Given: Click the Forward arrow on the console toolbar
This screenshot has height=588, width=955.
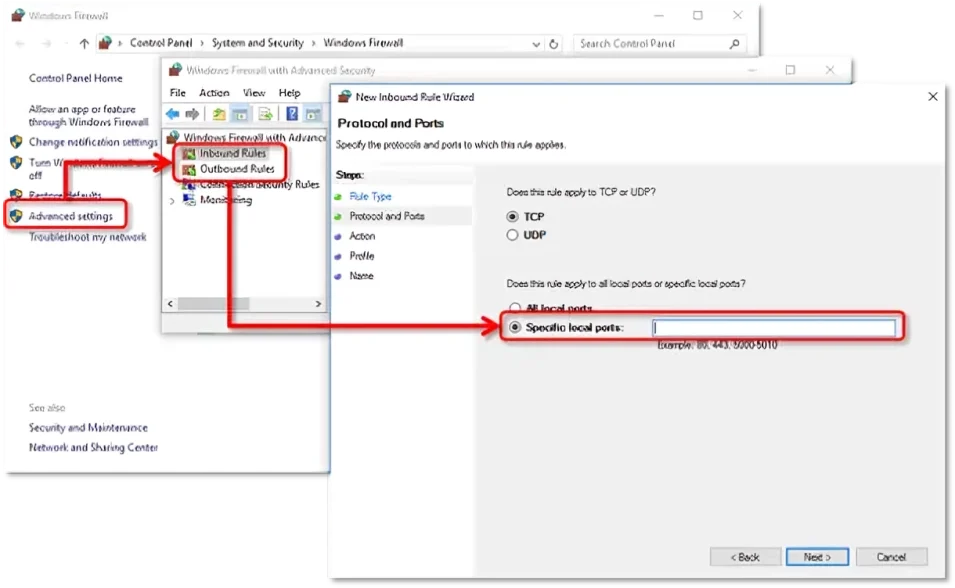Looking at the screenshot, I should click(191, 113).
